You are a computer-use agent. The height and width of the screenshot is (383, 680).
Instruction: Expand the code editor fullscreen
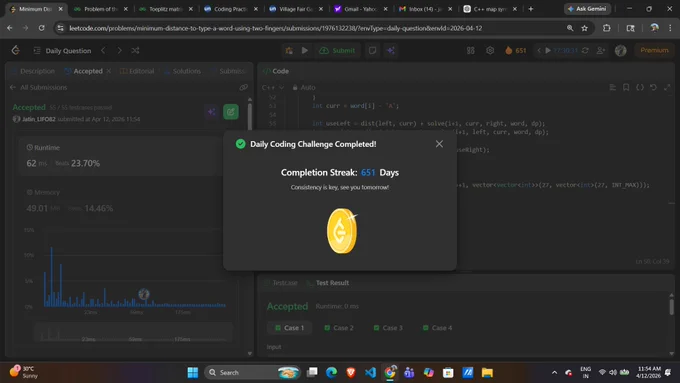(667, 87)
